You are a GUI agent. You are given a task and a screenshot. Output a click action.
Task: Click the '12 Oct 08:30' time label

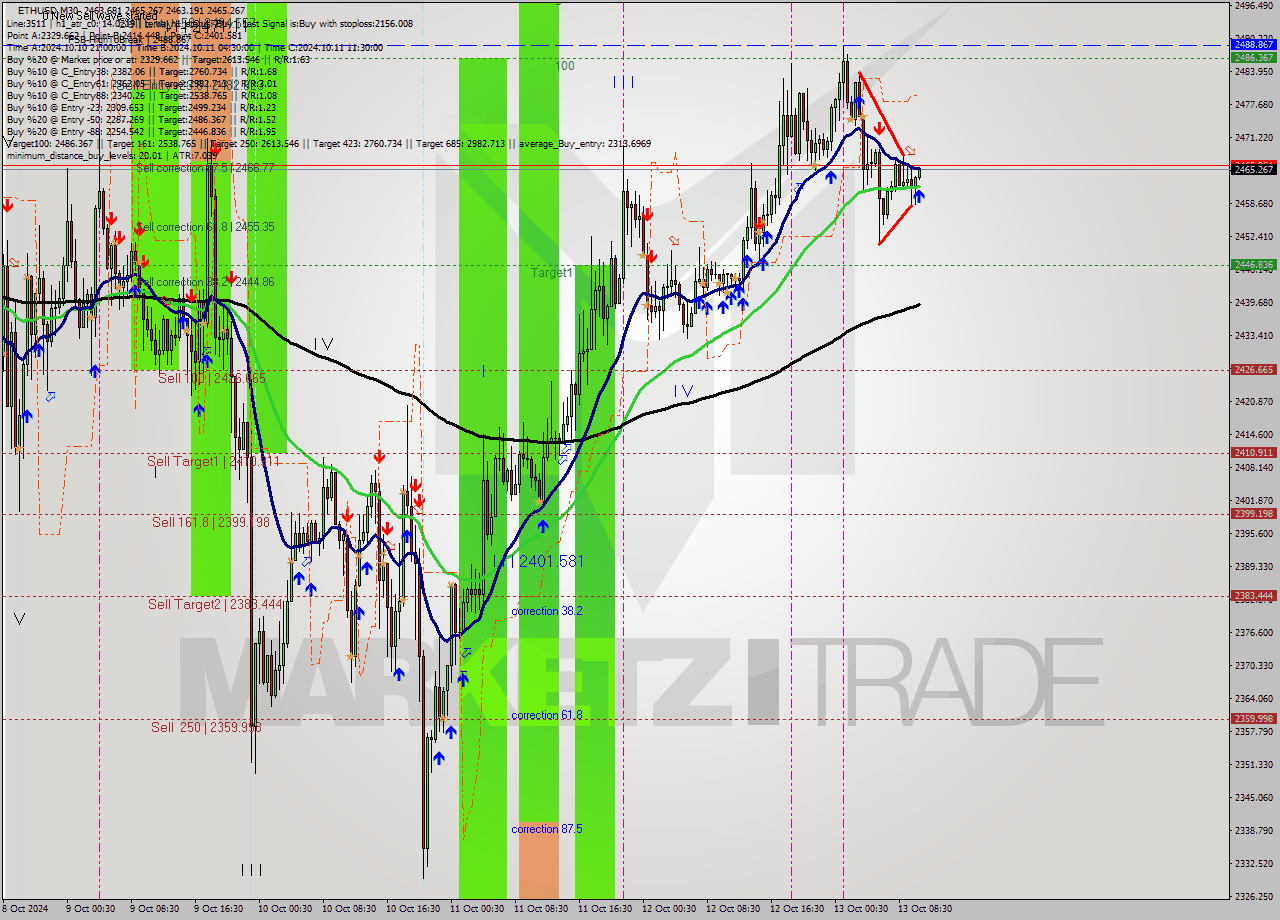tap(733, 909)
